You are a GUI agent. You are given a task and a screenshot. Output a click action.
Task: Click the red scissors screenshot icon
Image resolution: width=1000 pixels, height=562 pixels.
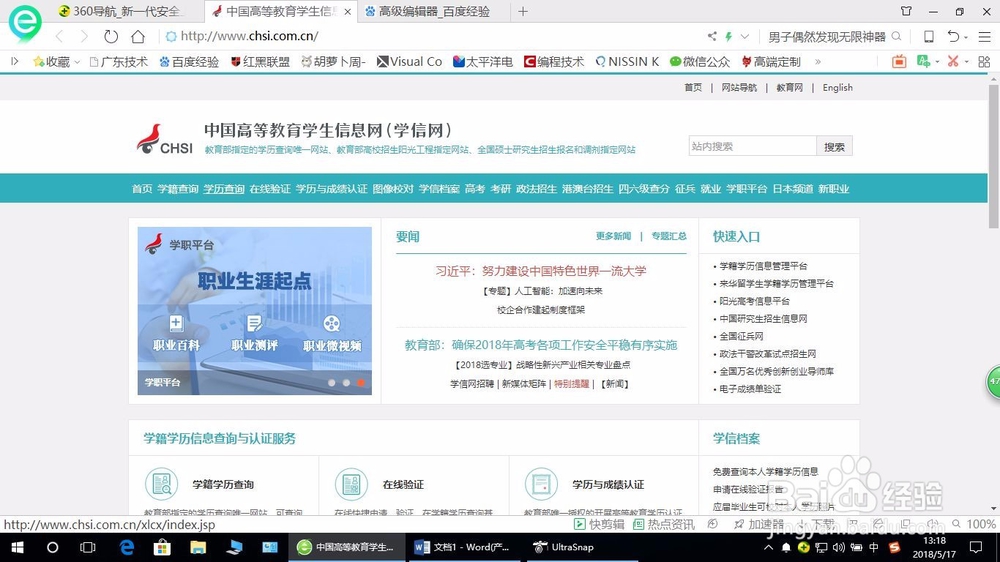tap(953, 61)
